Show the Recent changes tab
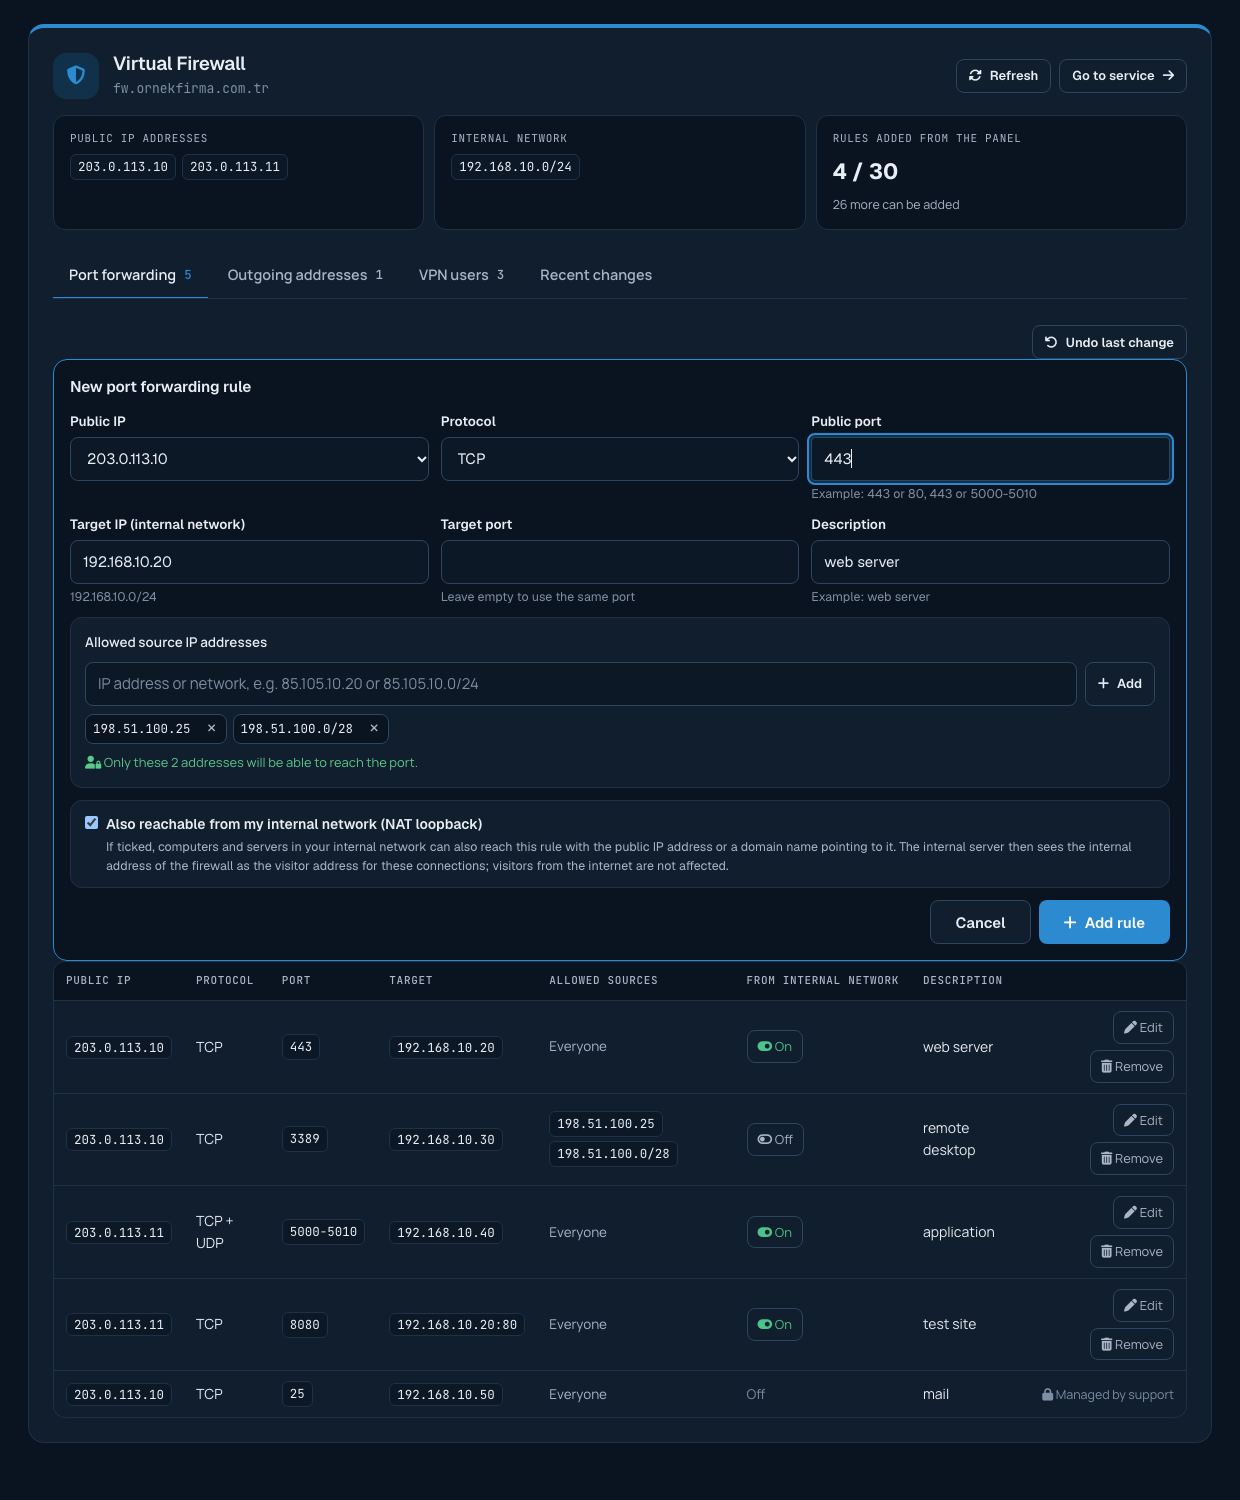The width and height of the screenshot is (1240, 1500). click(596, 275)
